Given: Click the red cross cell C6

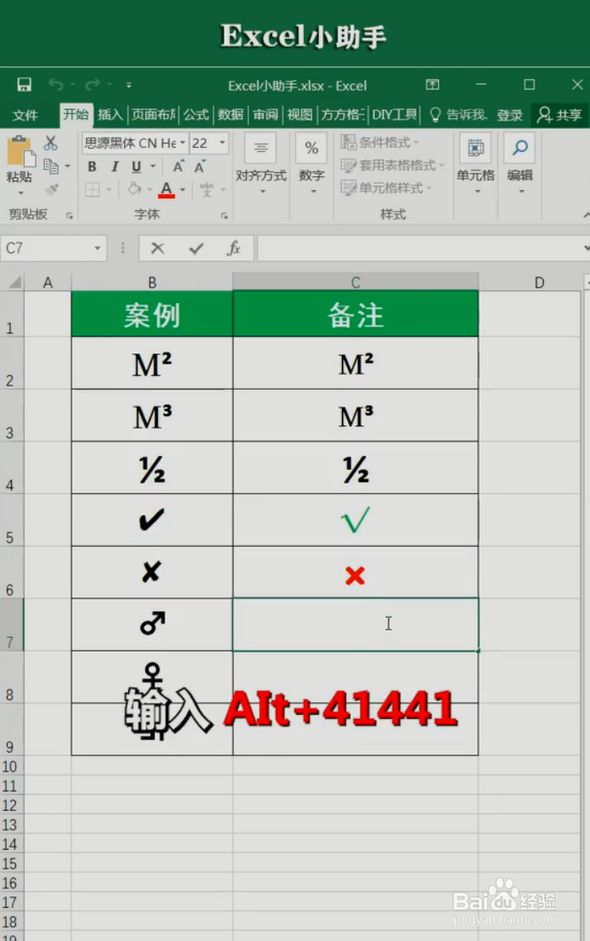Looking at the screenshot, I should click(x=356, y=573).
